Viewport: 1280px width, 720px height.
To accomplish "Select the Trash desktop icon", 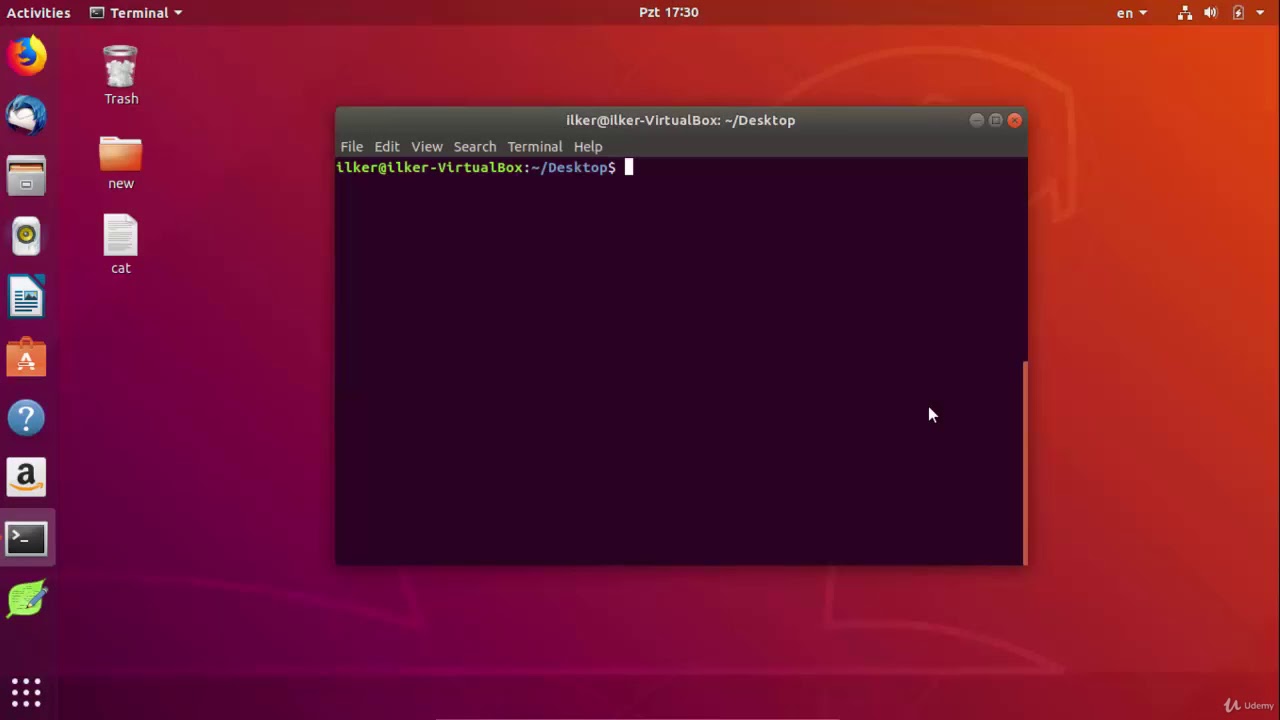I will [121, 75].
